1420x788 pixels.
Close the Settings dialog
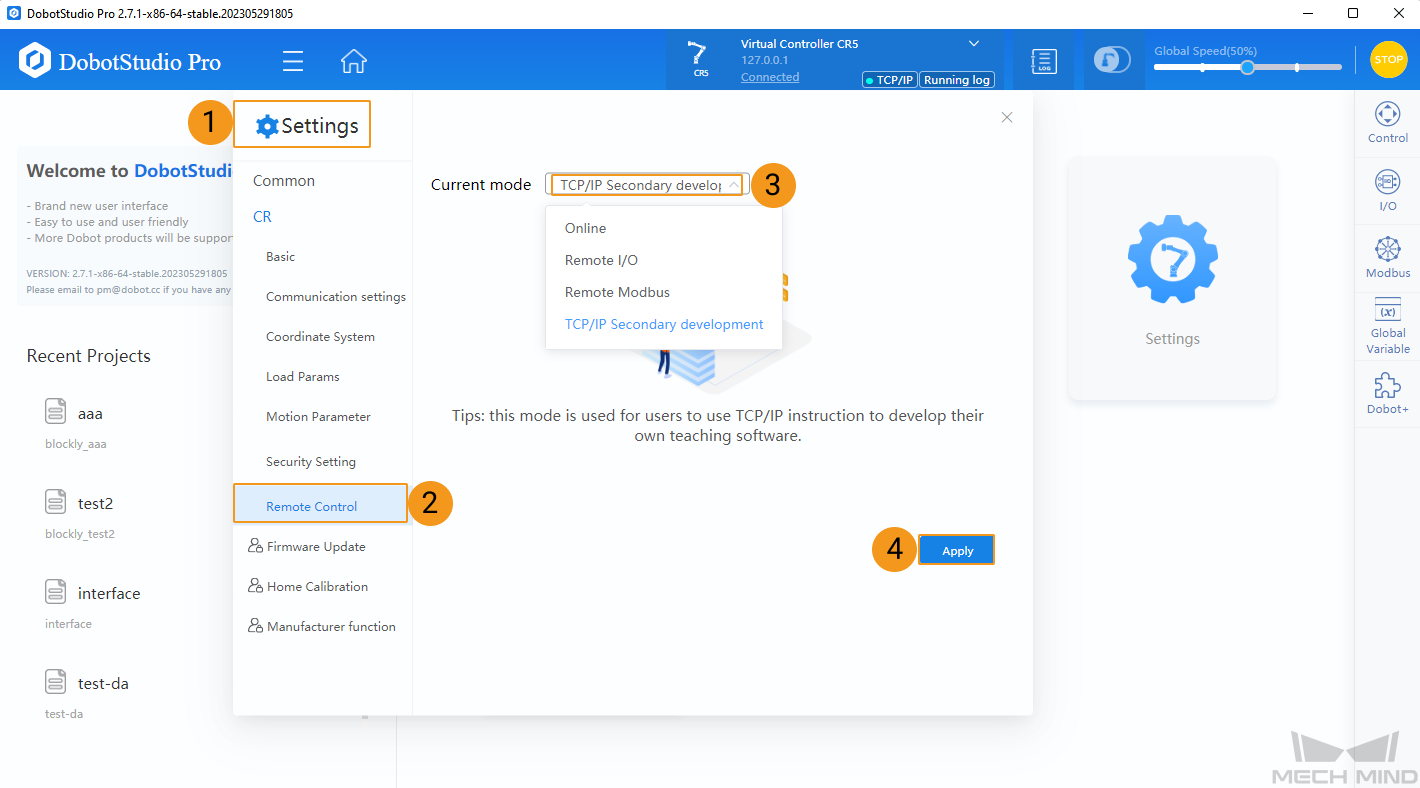tap(1007, 117)
